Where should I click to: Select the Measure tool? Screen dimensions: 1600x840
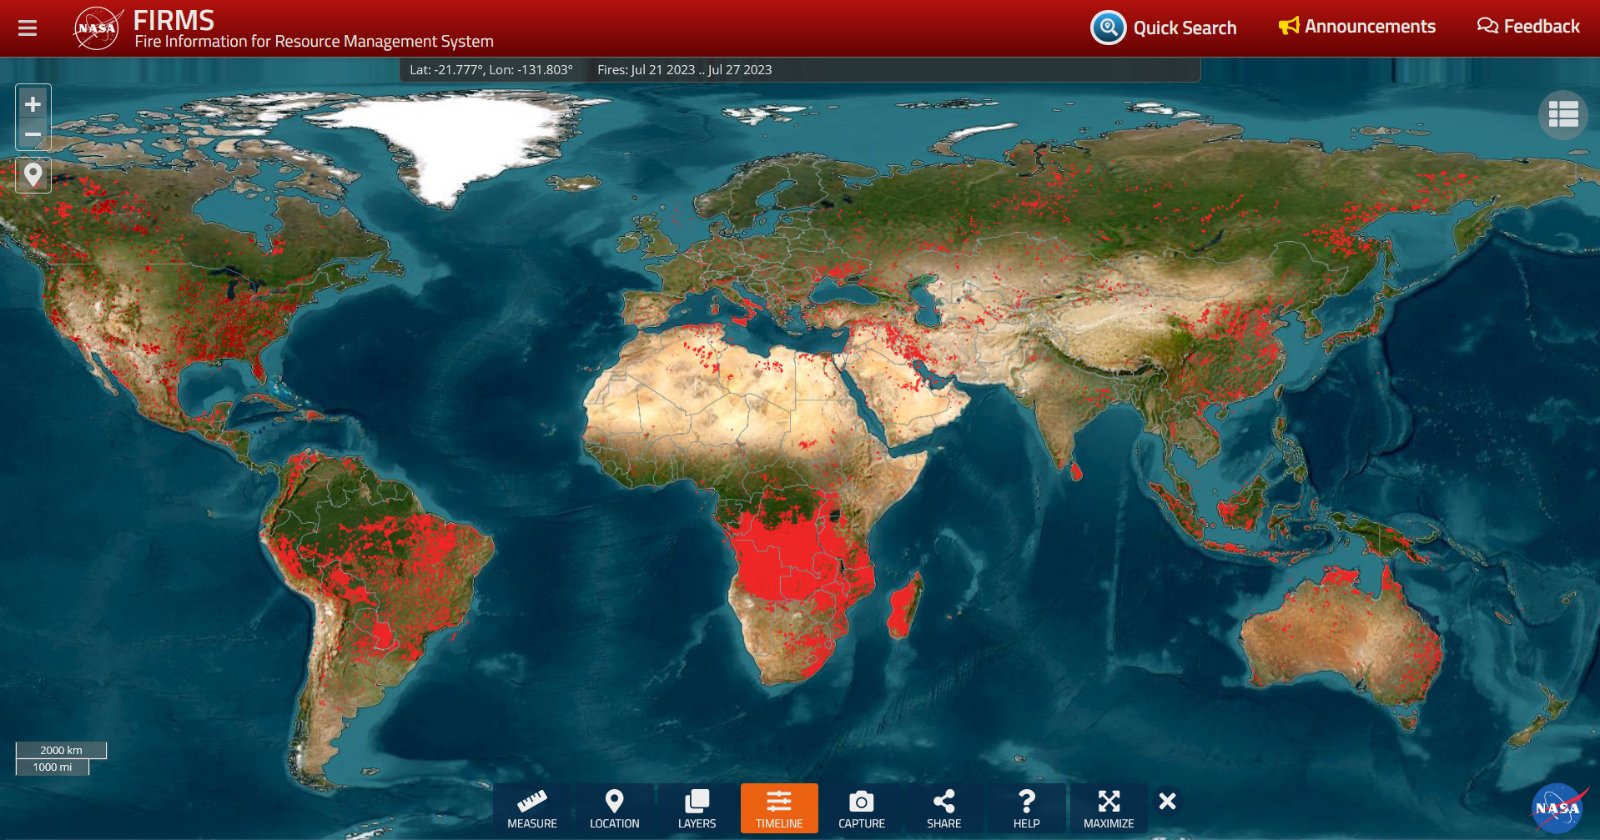click(532, 809)
